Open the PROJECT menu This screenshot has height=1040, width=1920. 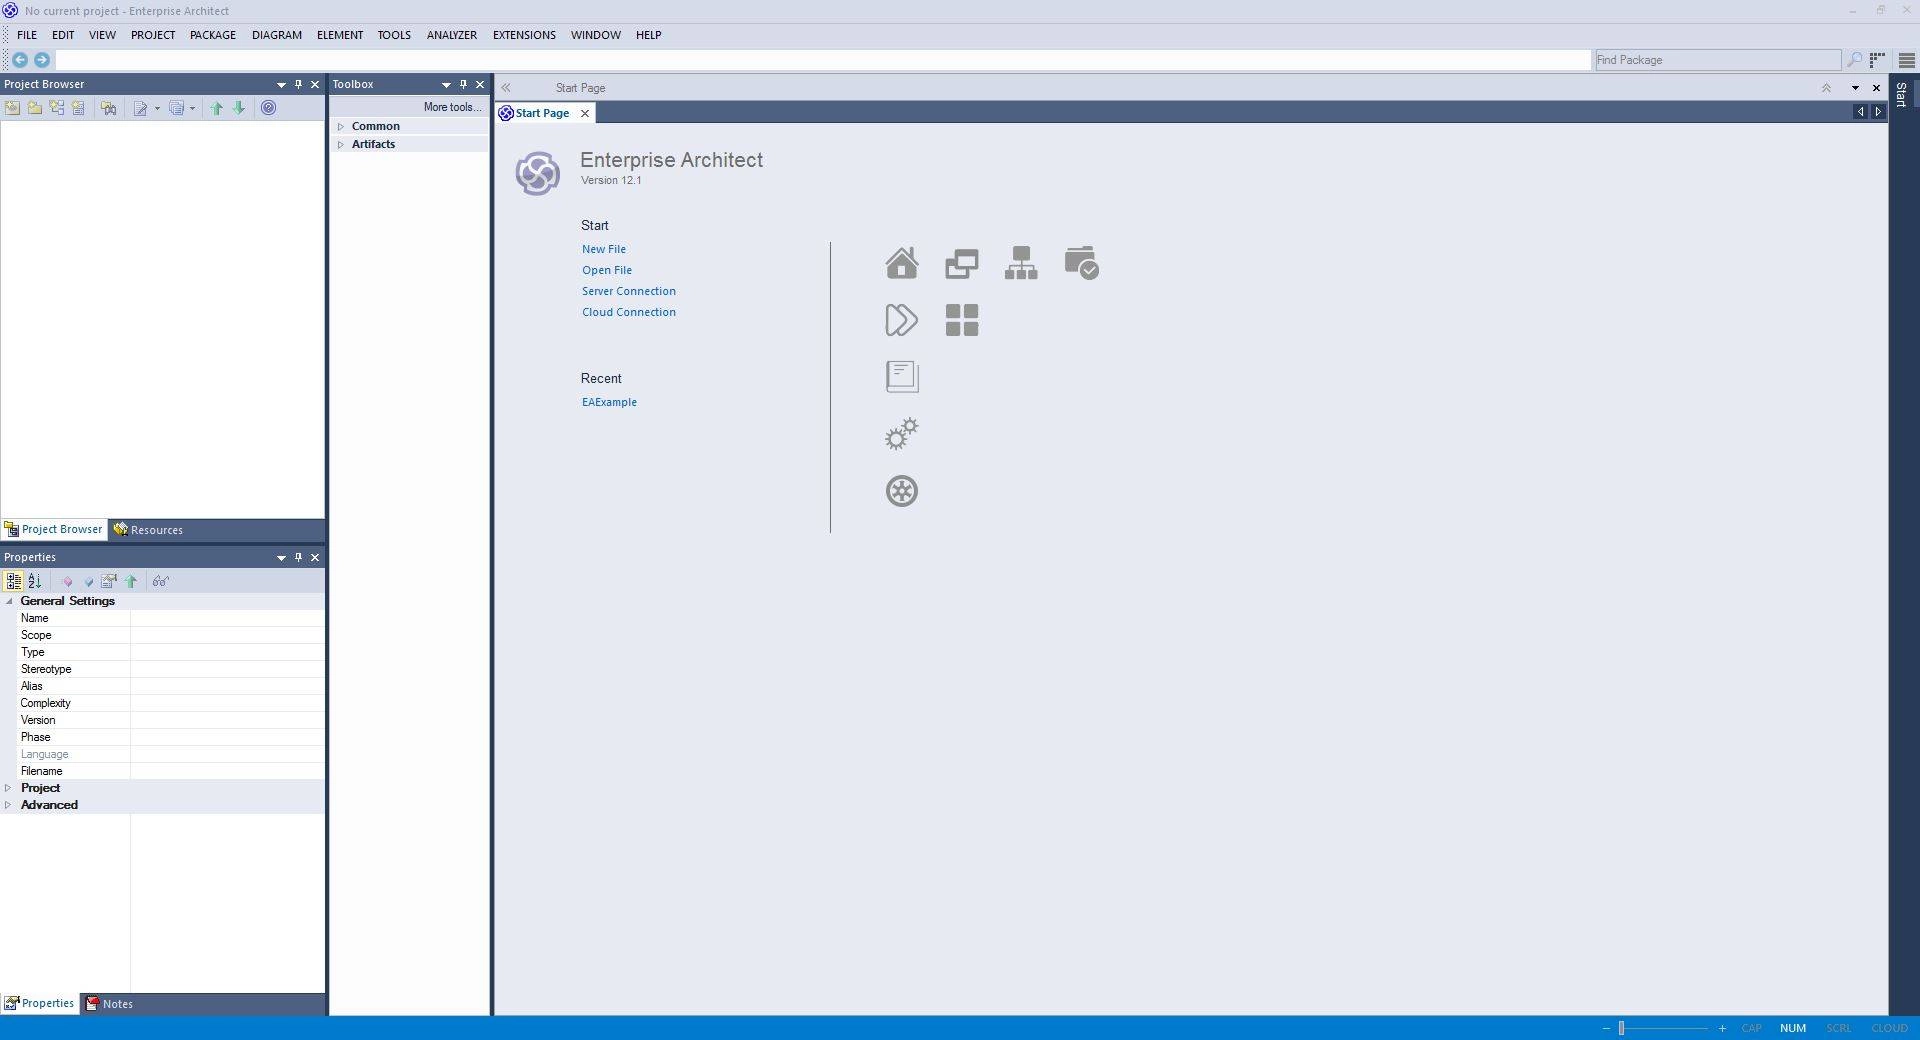coord(153,35)
